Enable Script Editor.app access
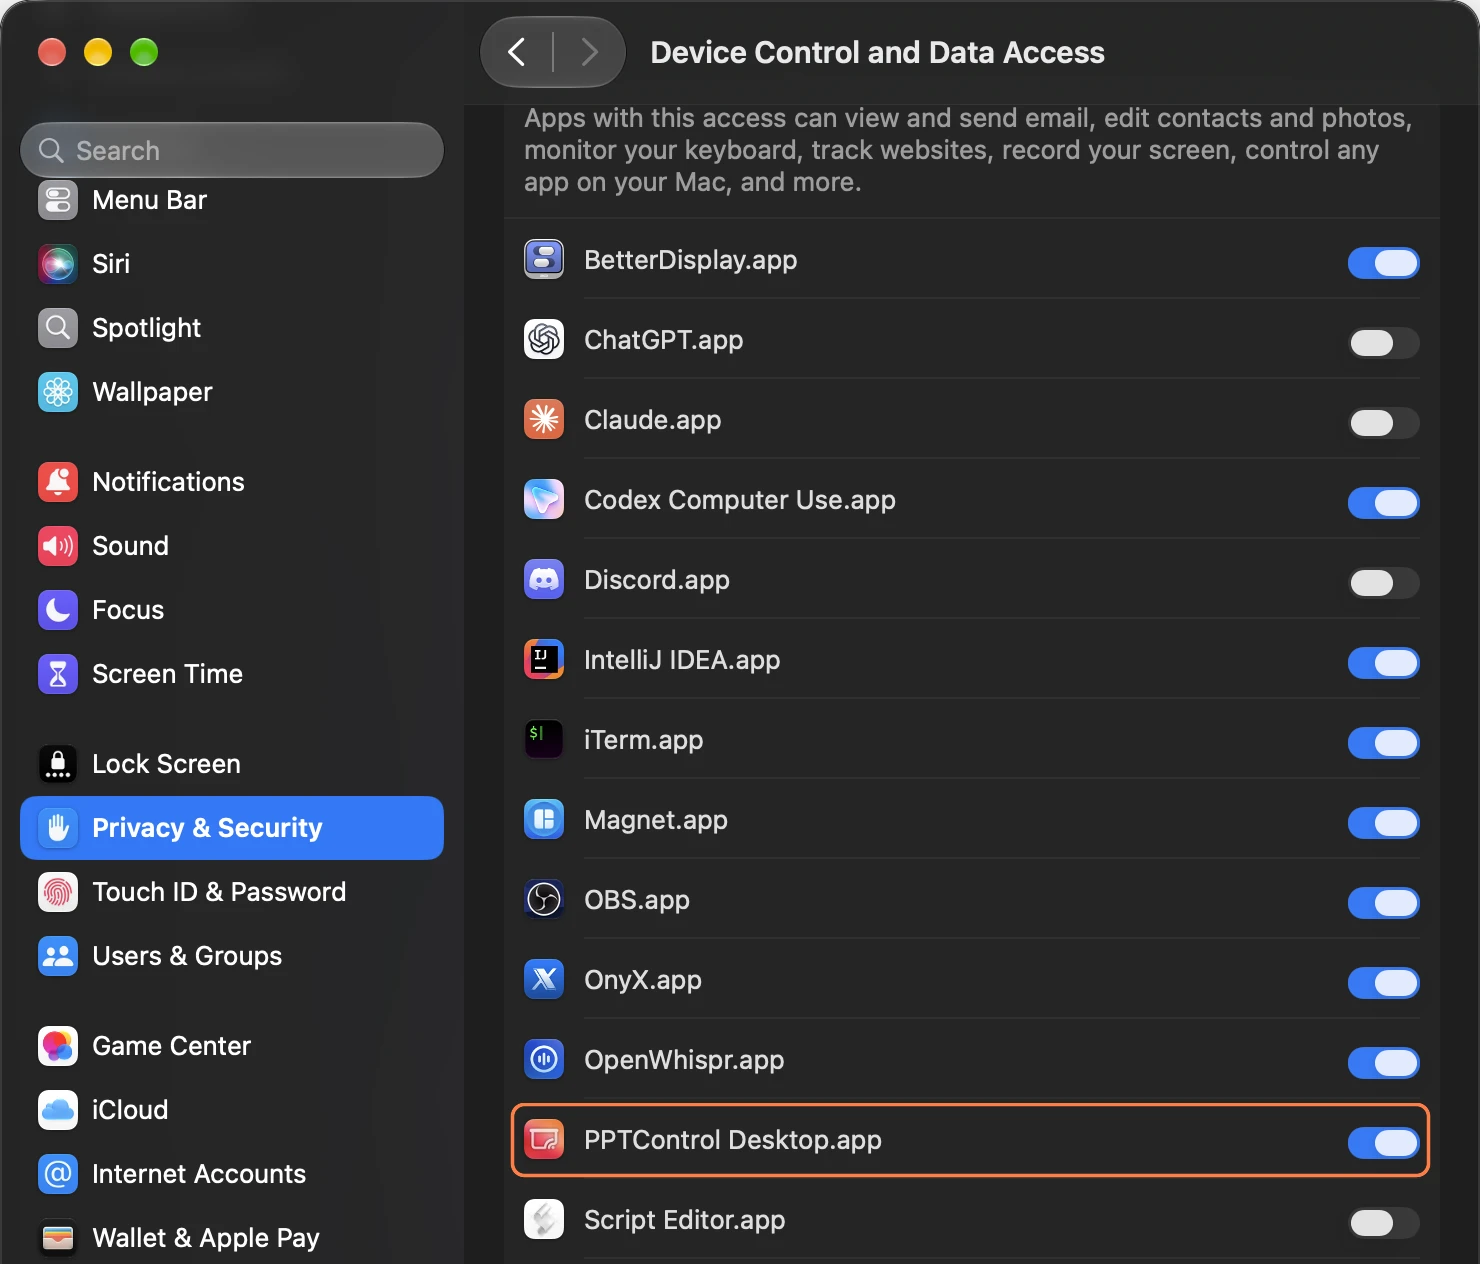This screenshot has width=1480, height=1264. 1383,1223
